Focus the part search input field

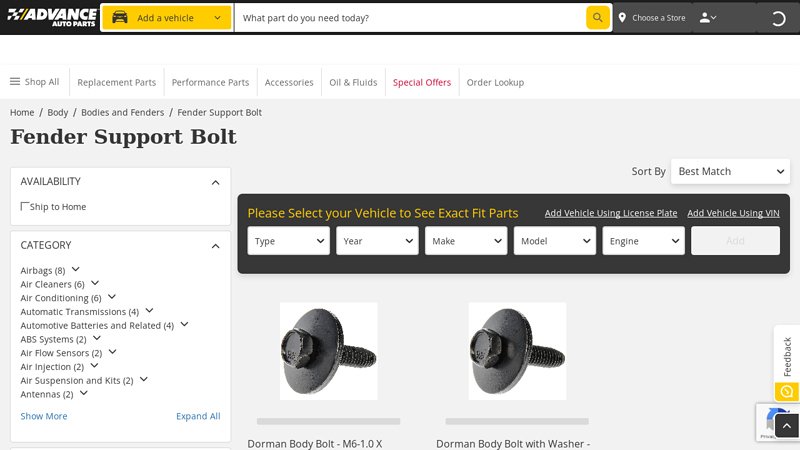410,18
